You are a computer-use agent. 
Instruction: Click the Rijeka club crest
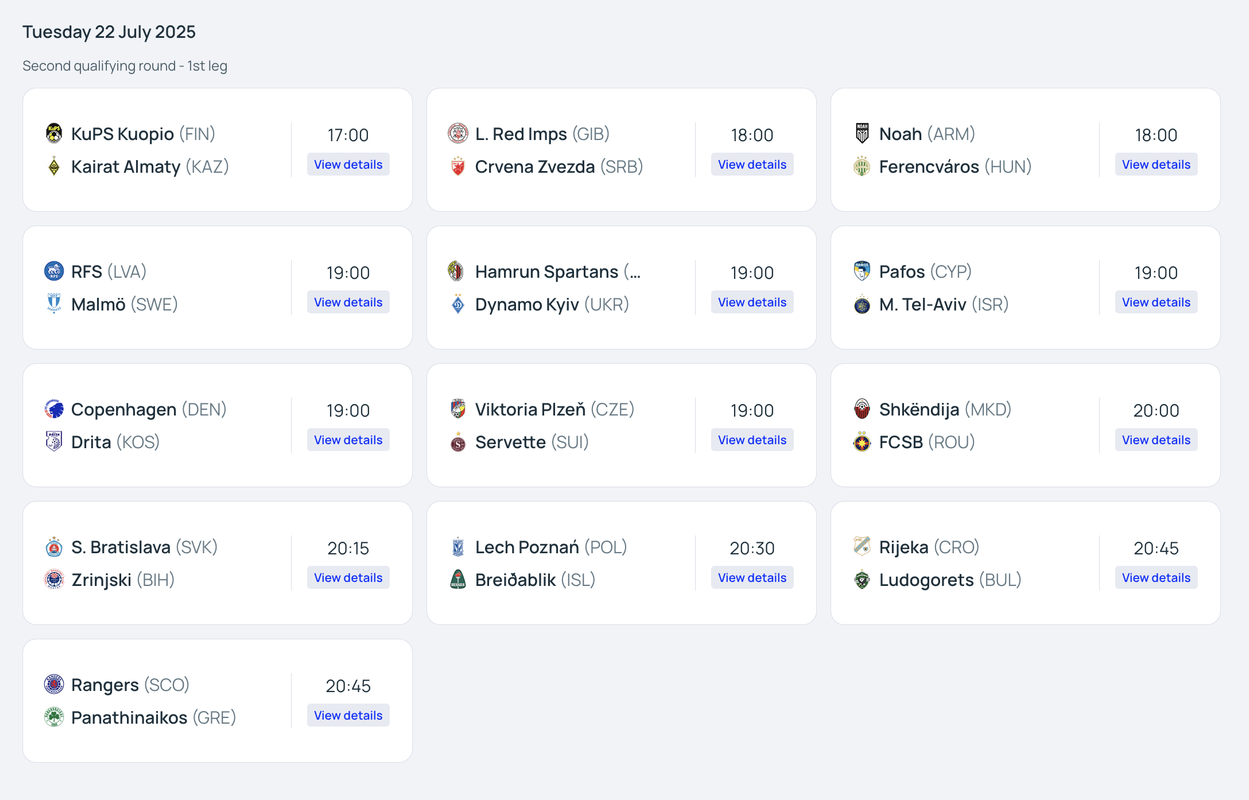(862, 547)
